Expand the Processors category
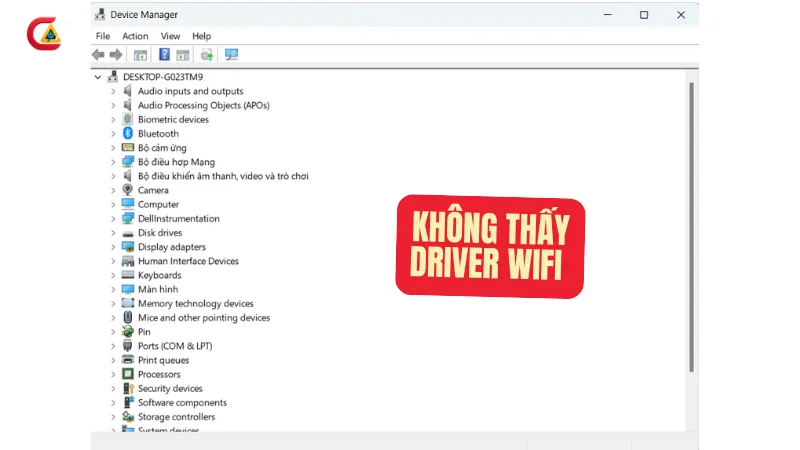The width and height of the screenshot is (800, 450). click(x=113, y=374)
